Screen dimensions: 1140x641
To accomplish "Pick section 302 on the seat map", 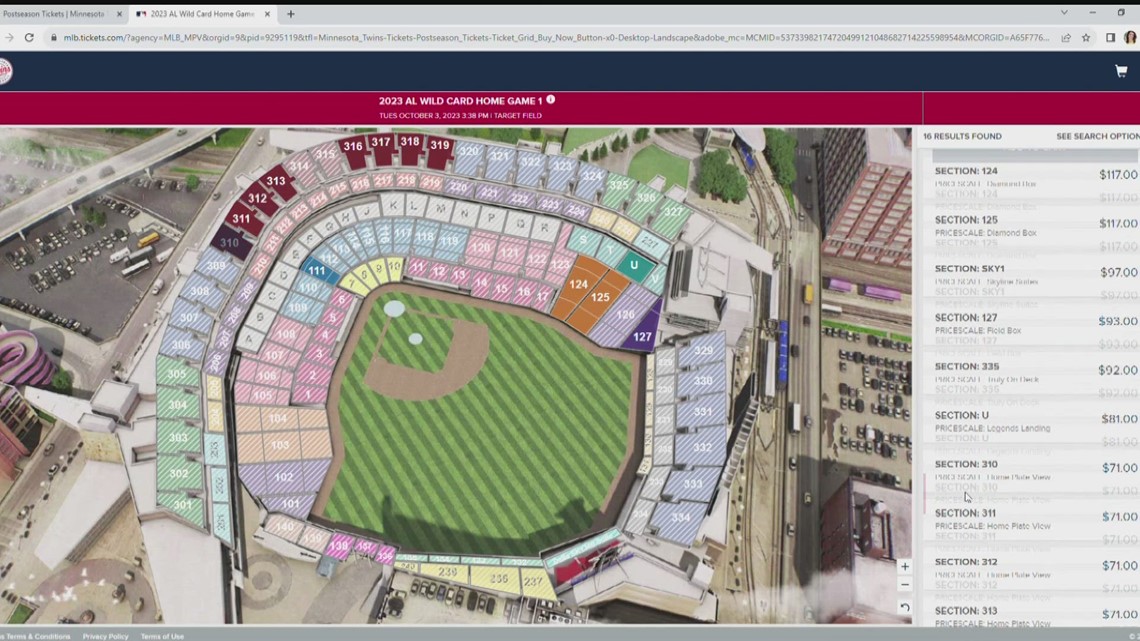I will [x=180, y=474].
